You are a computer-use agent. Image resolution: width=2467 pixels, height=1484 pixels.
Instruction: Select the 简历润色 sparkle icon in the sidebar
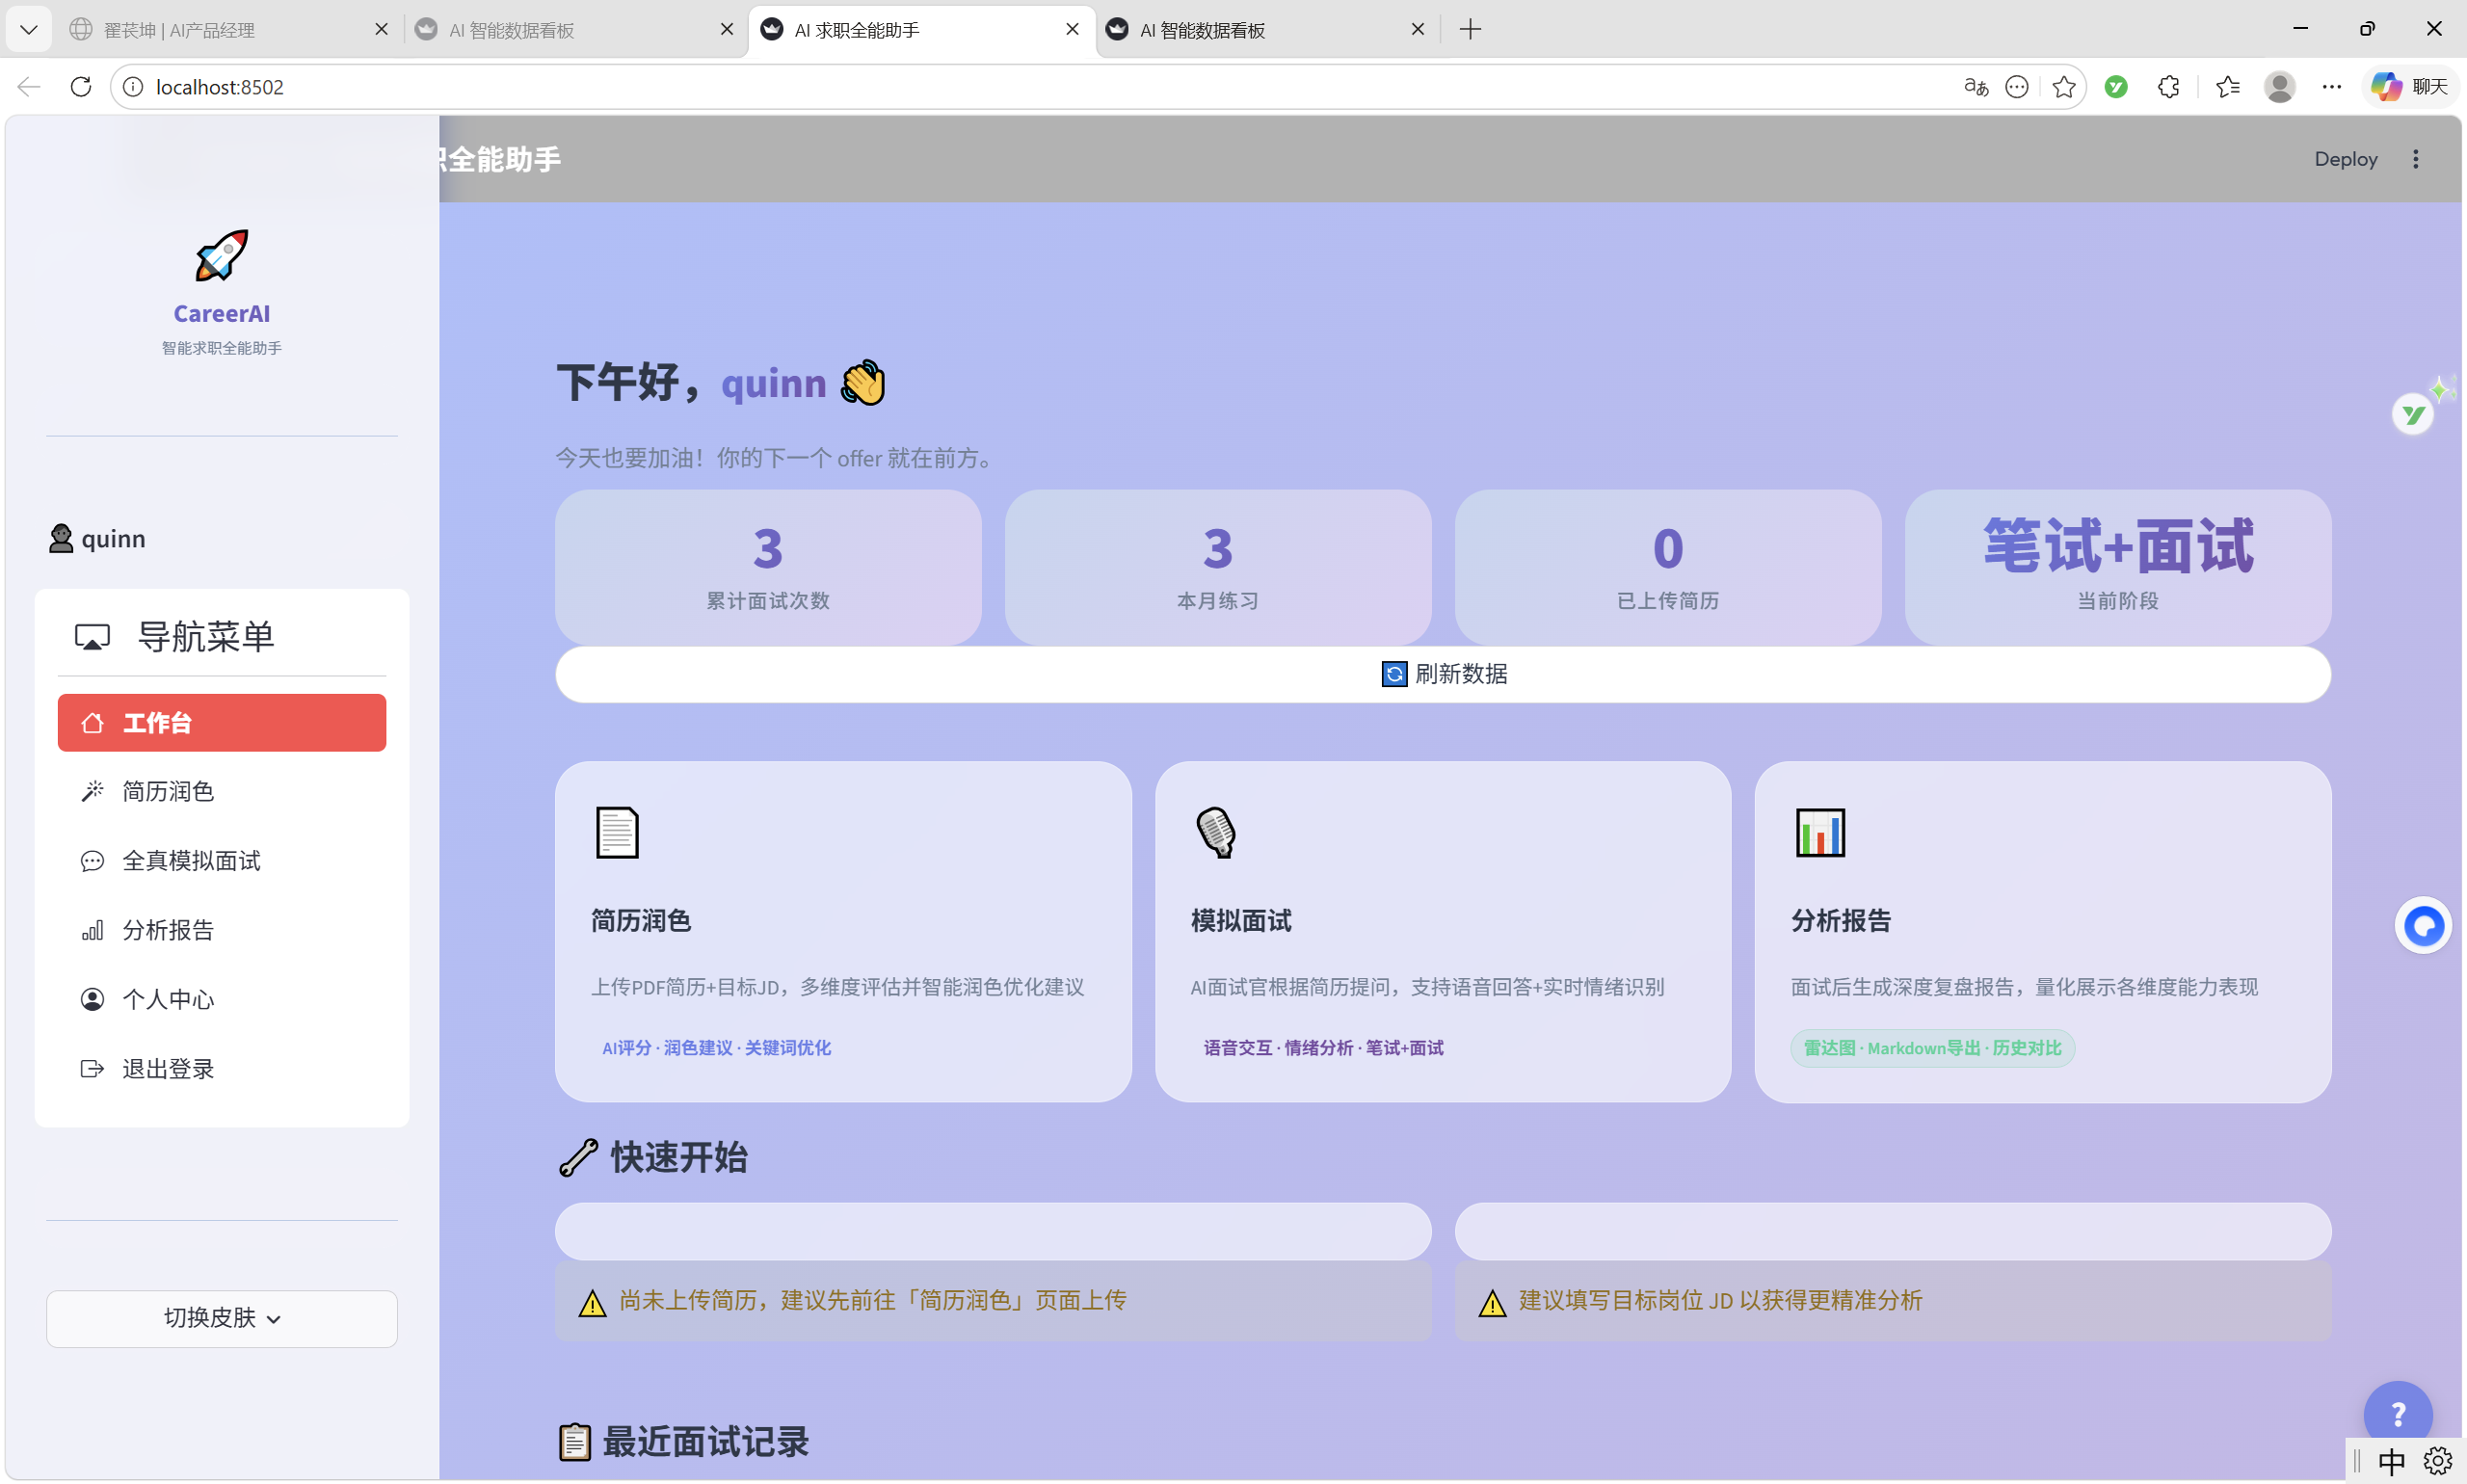(x=93, y=791)
